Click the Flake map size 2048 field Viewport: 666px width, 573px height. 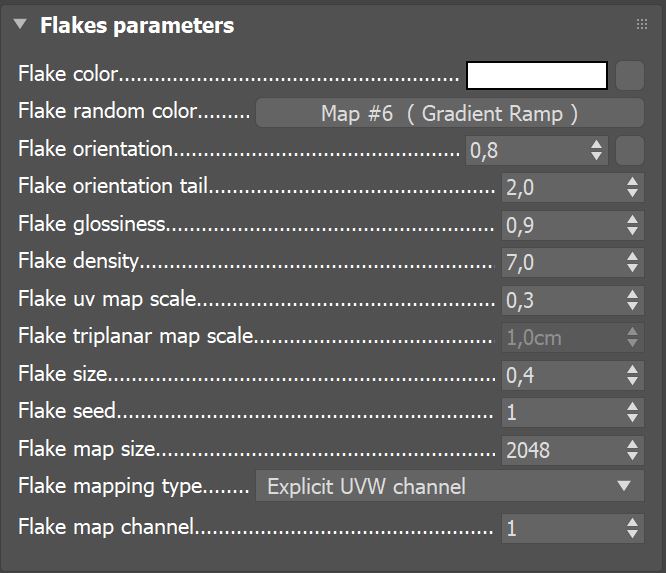(x=561, y=450)
